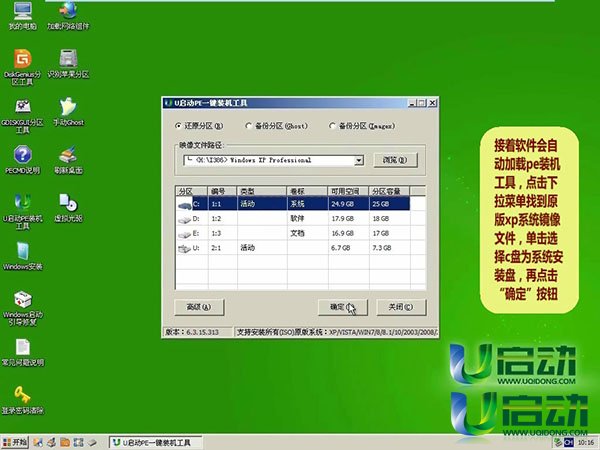Click the first quick launch taskbar icon
Viewport: 600px width, 450px height.
38,443
